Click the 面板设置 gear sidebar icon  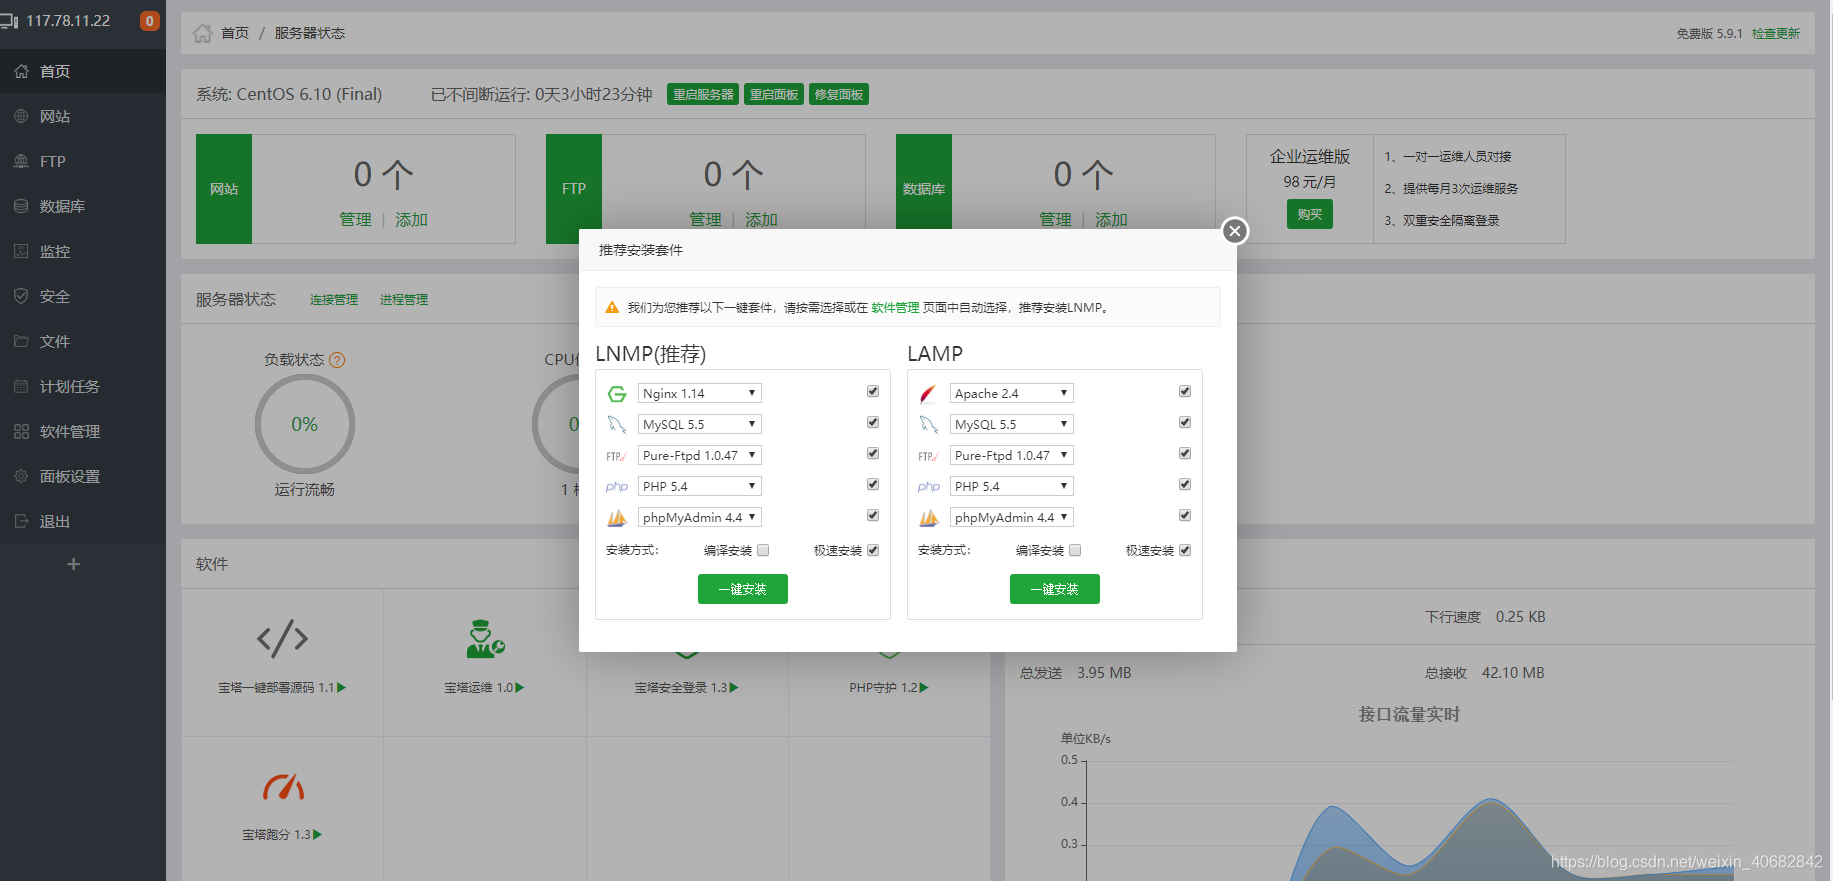21,476
